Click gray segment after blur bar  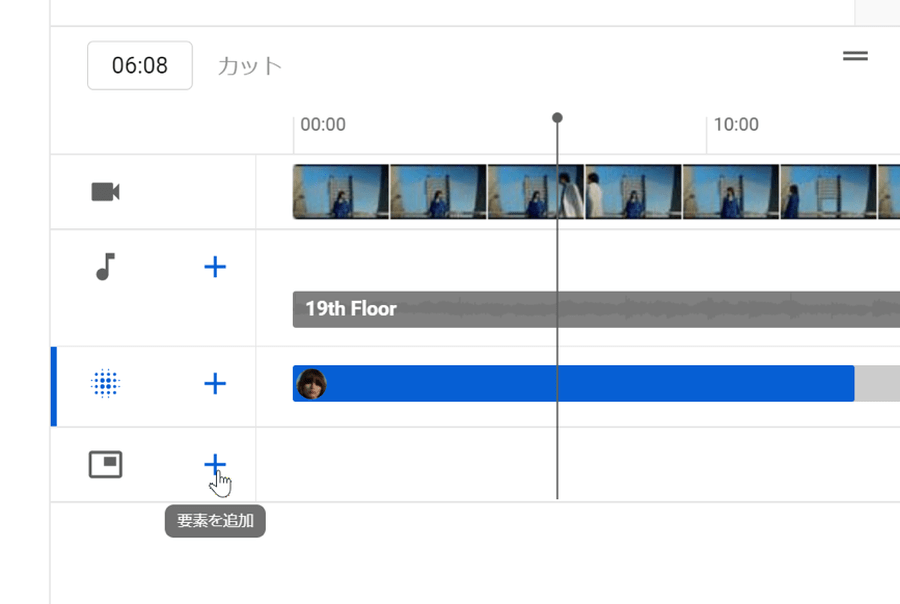coord(877,384)
